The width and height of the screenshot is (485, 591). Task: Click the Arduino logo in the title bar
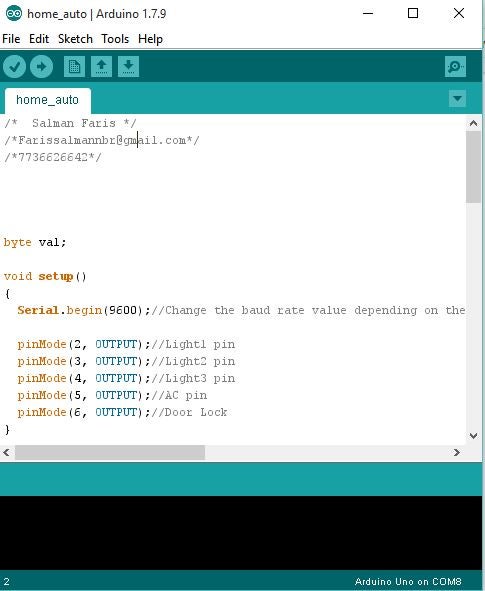click(14, 14)
